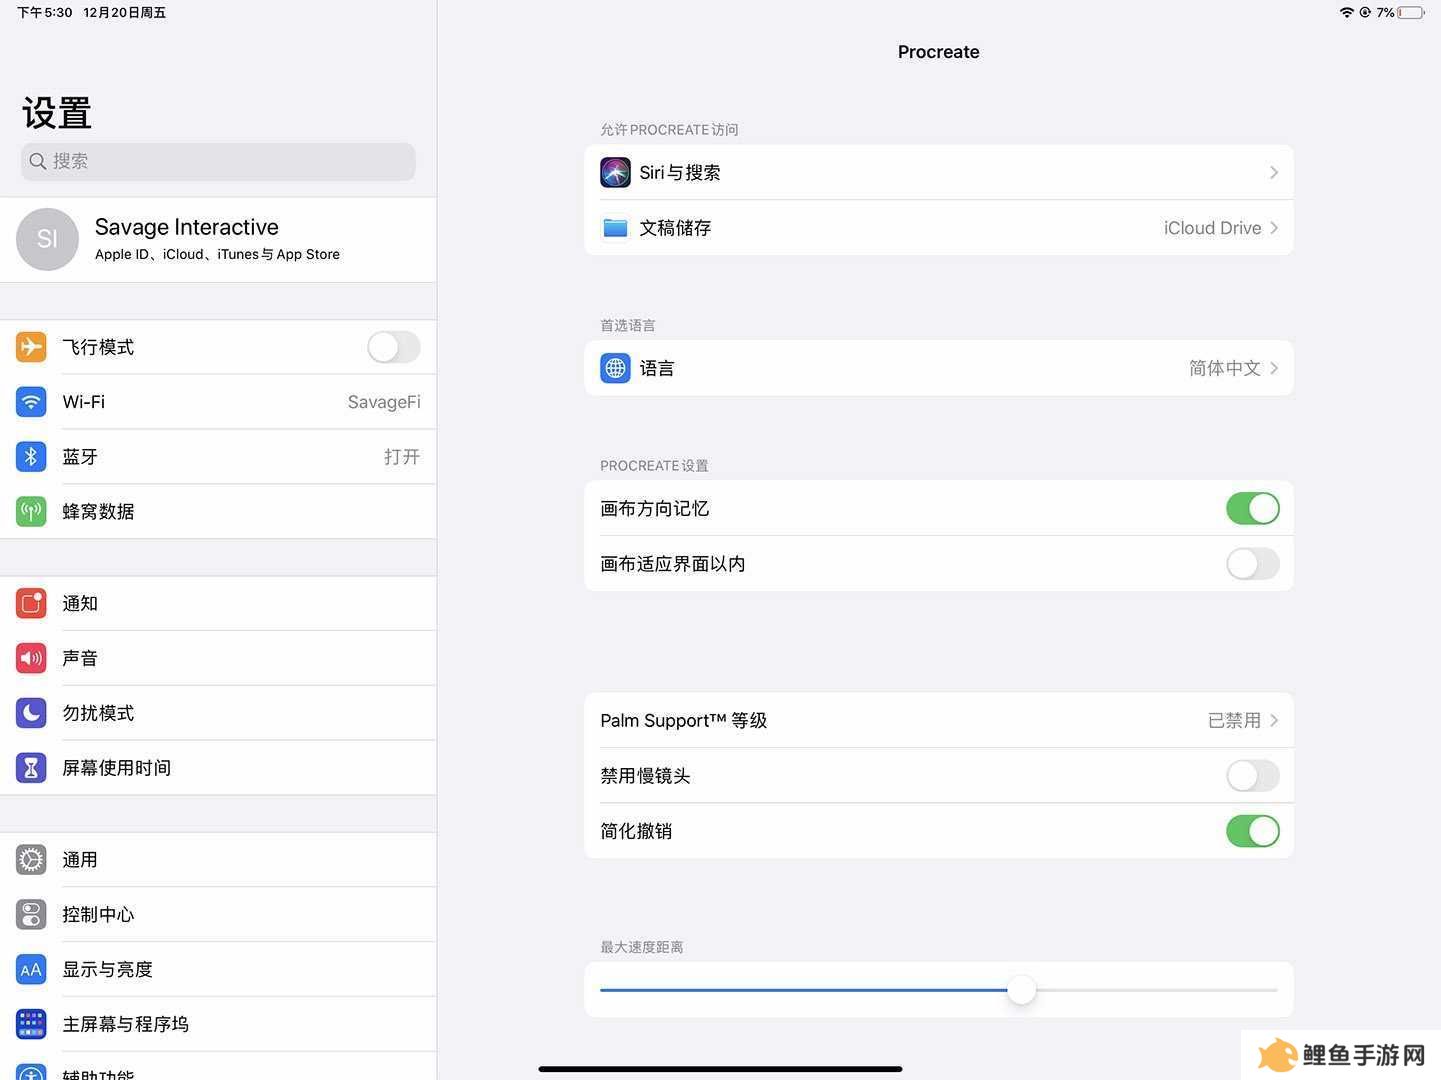1441x1080 pixels.
Task: Tap the blue folder icon for document storage
Action: tap(615, 228)
